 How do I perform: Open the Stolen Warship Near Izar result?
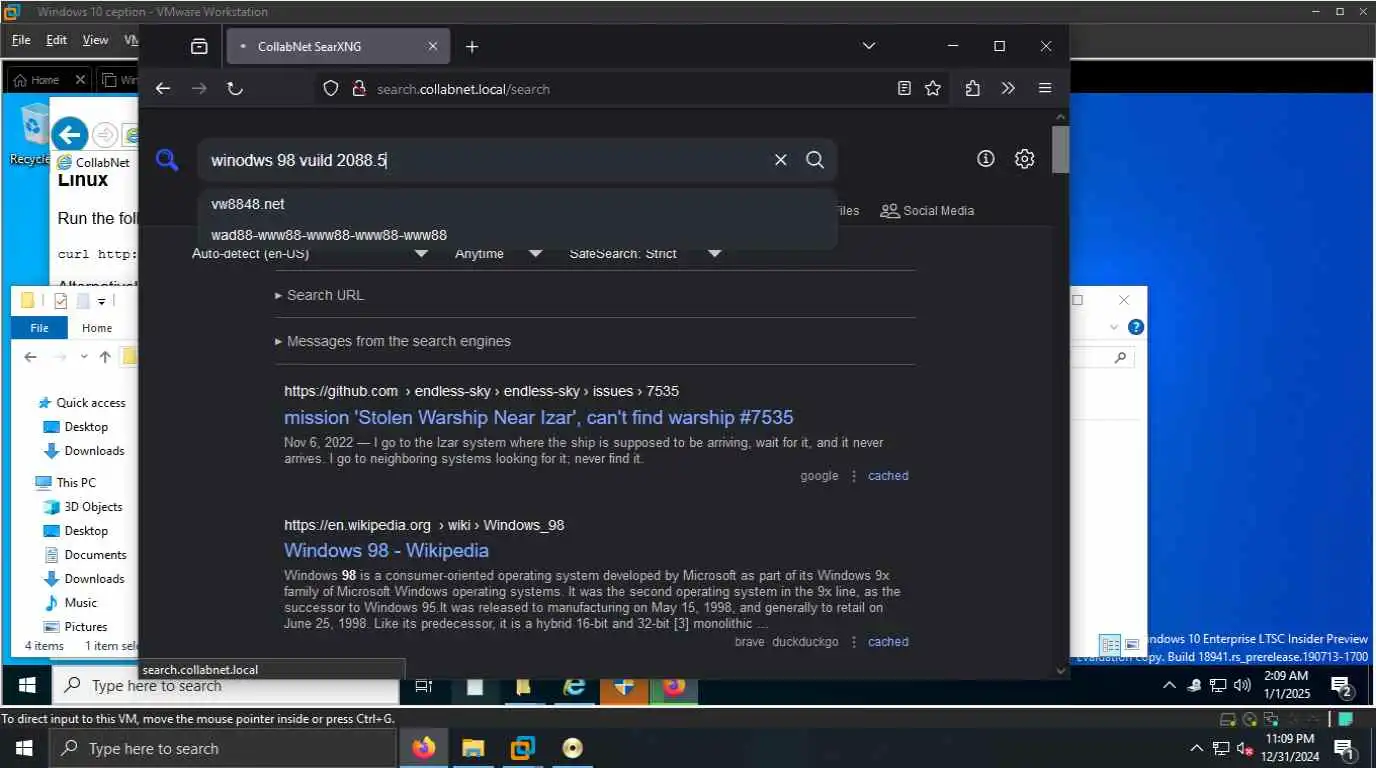(x=538, y=417)
